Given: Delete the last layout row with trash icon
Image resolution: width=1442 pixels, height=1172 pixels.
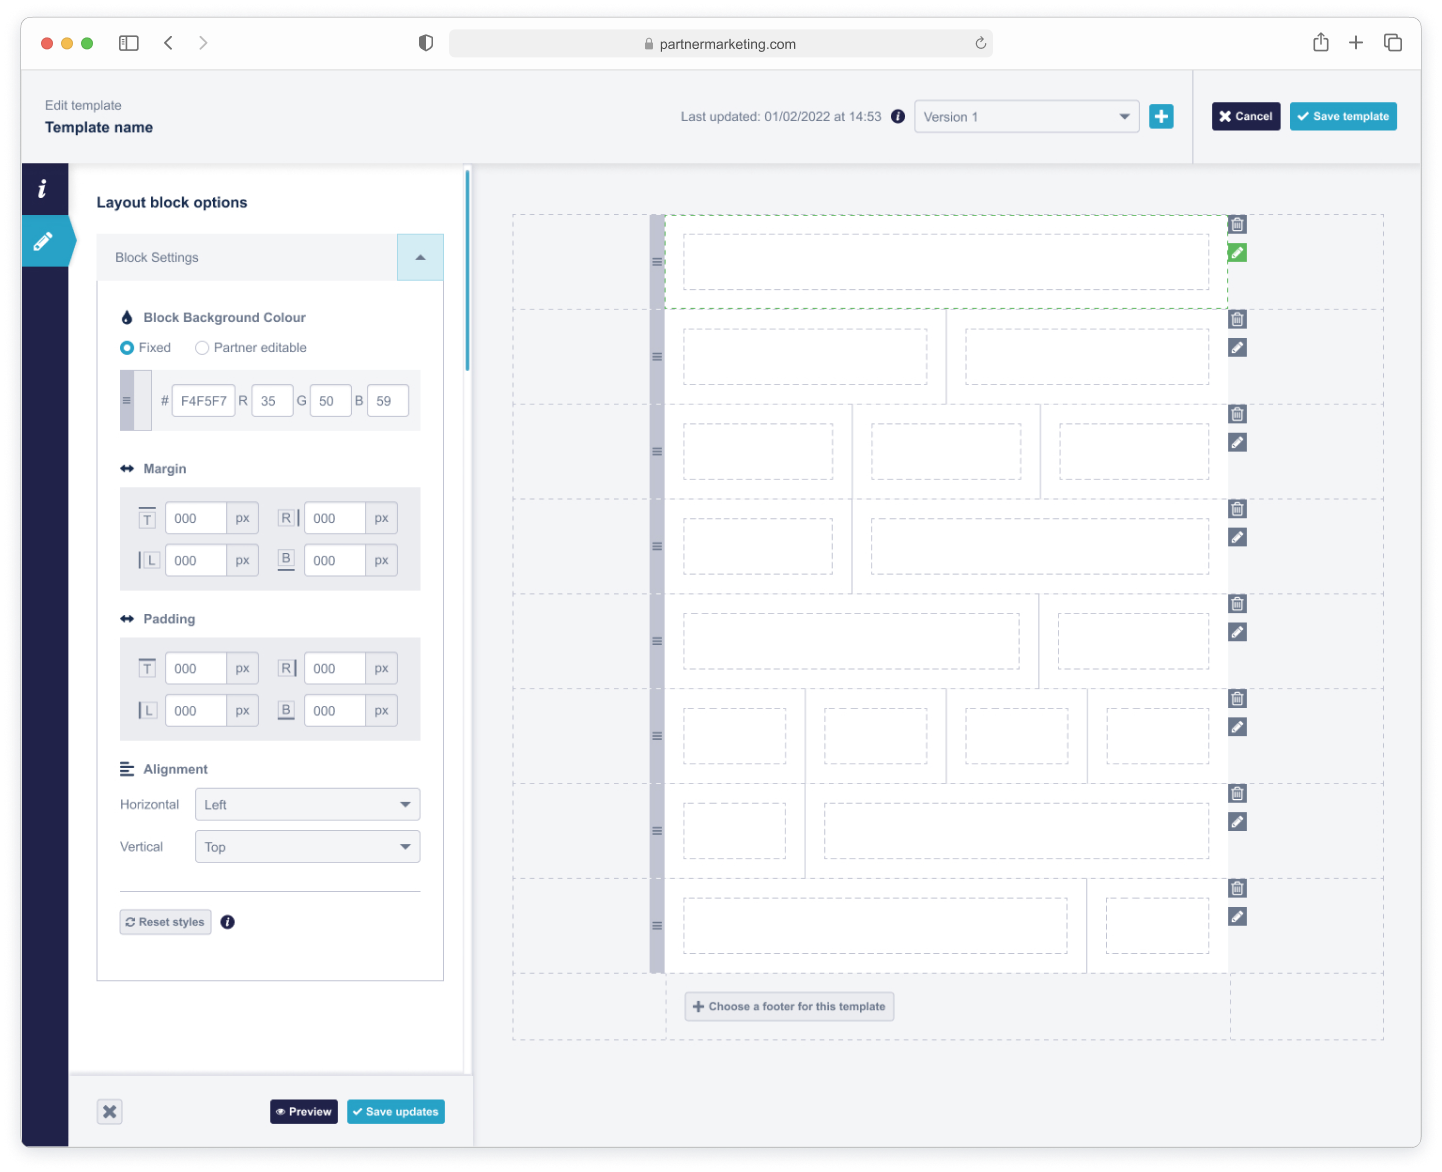Looking at the screenshot, I should click(x=1237, y=888).
